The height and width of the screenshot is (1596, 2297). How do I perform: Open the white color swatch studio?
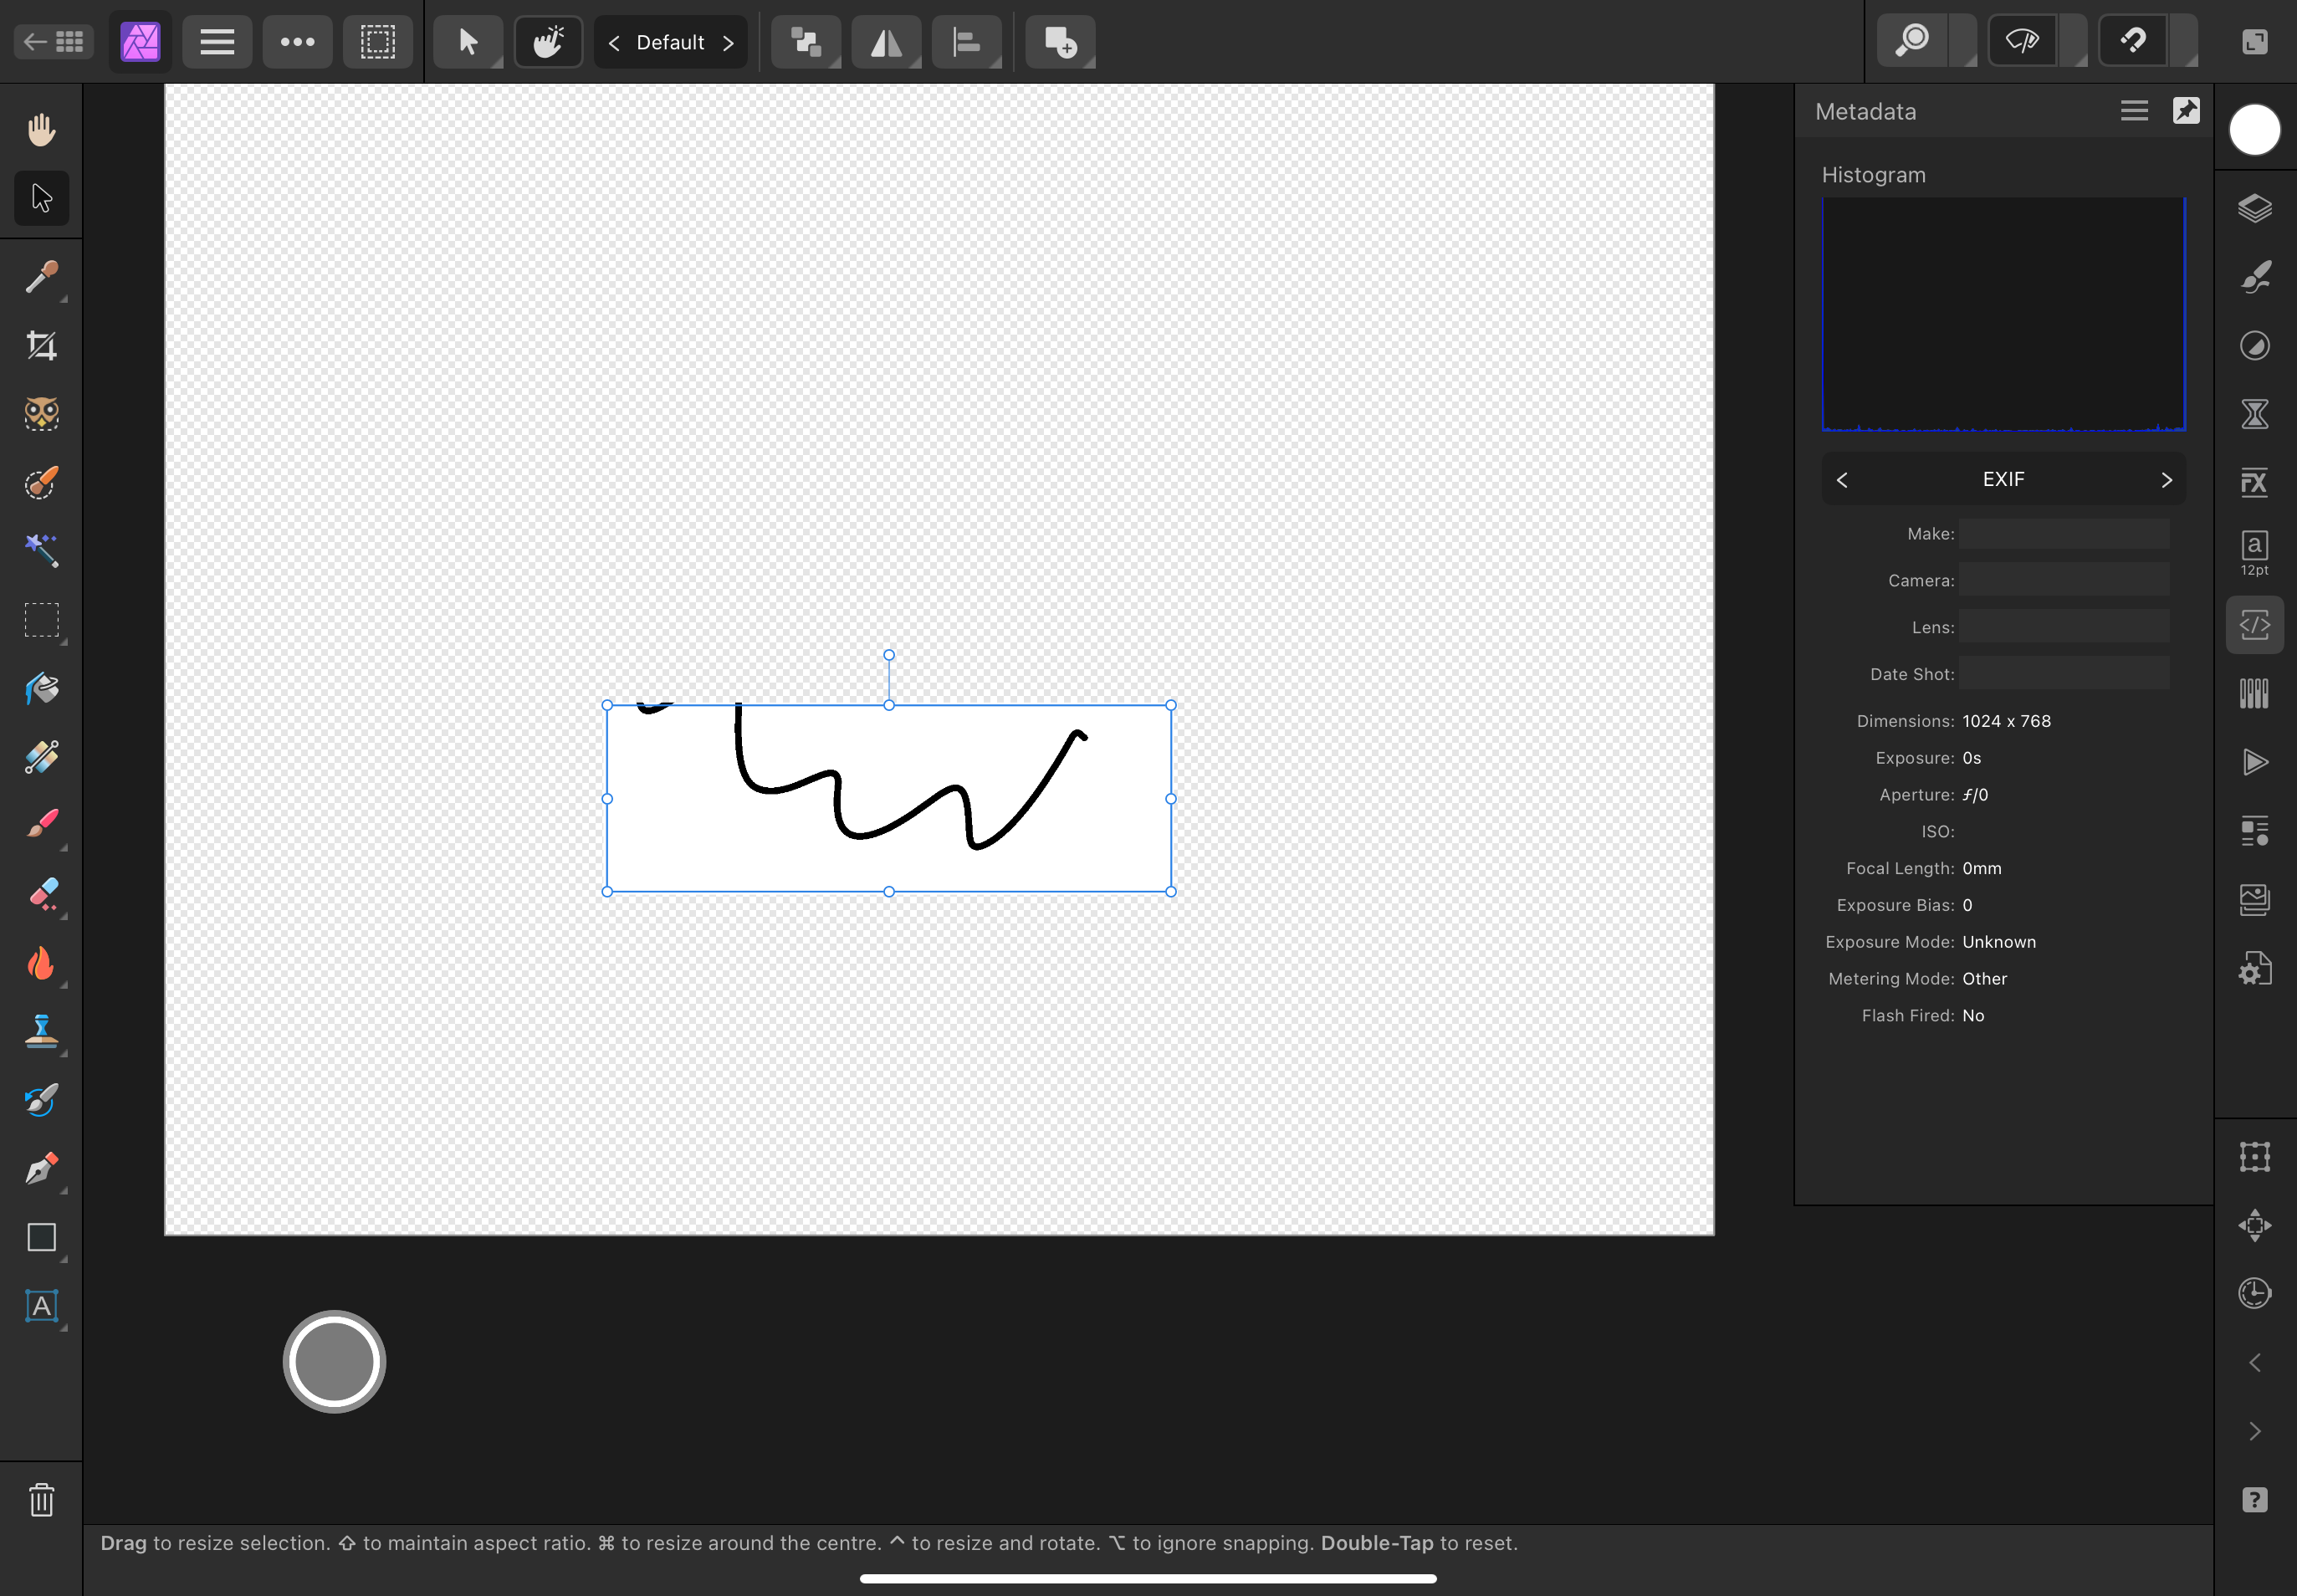coord(2255,130)
